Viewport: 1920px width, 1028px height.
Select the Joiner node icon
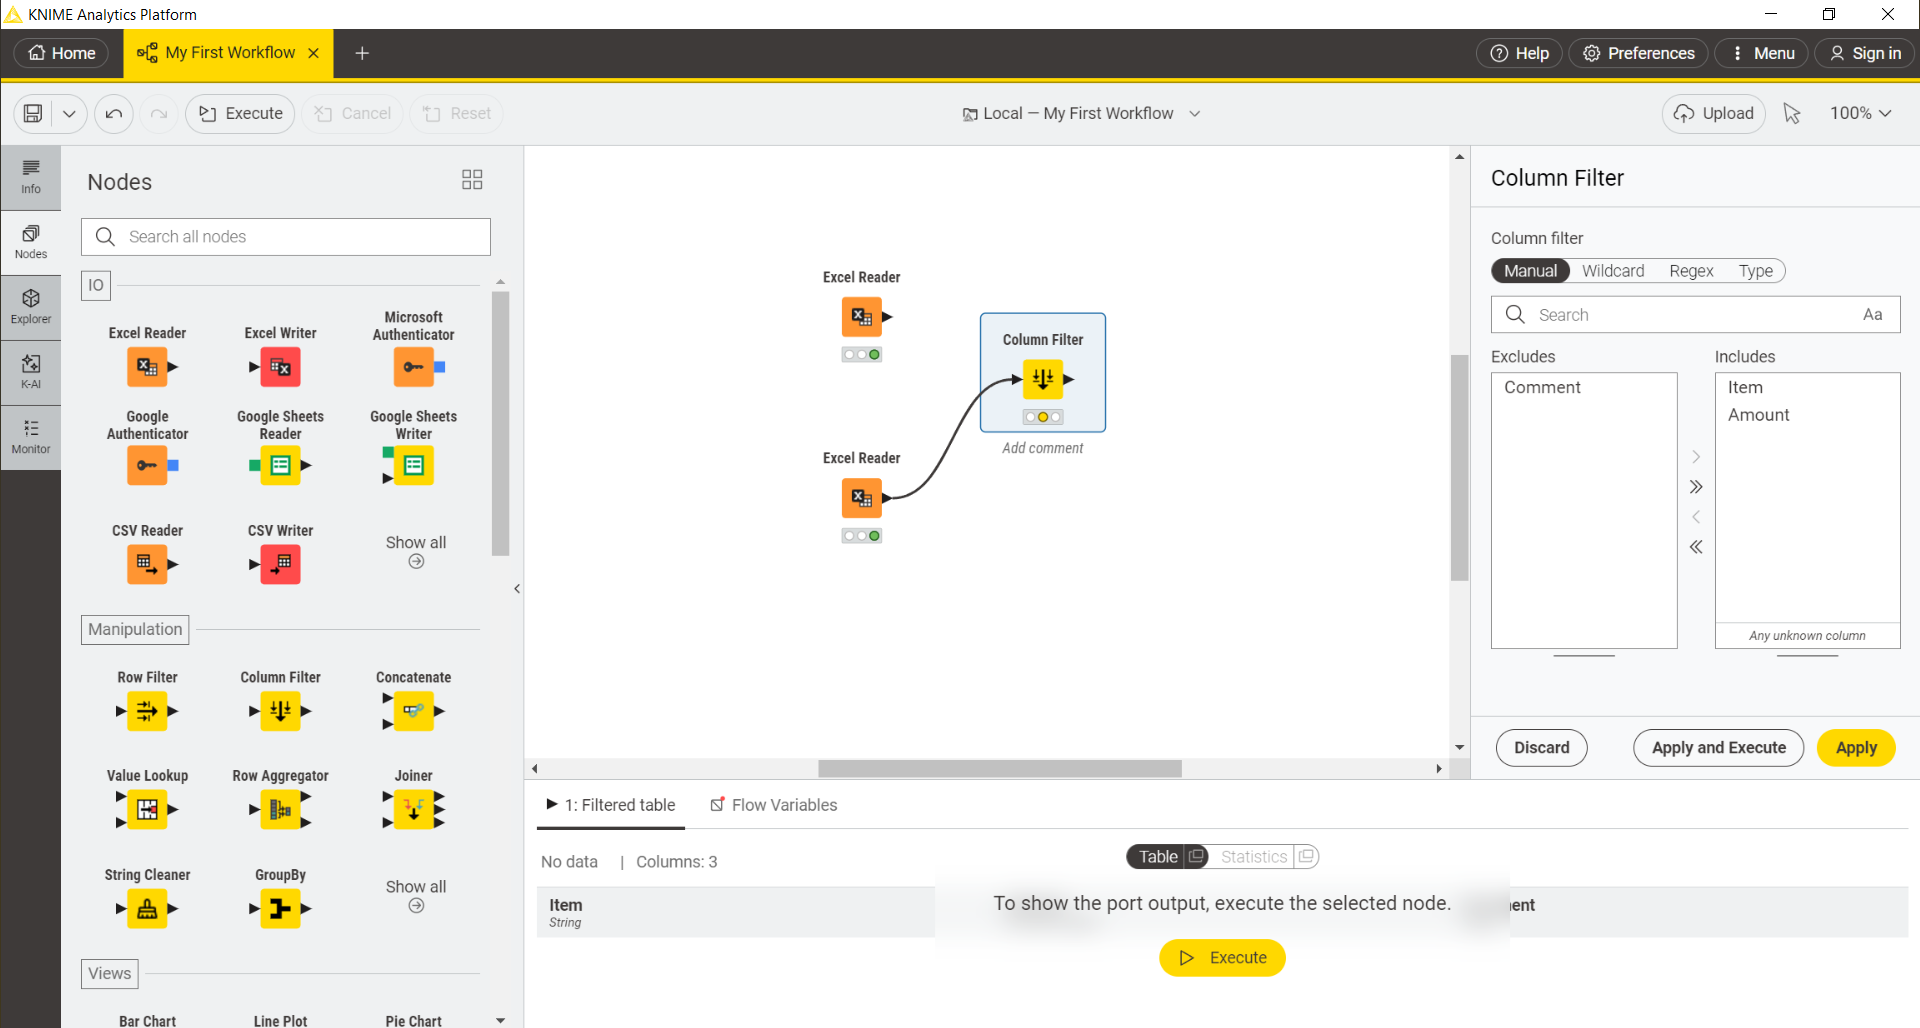pyautogui.click(x=412, y=810)
